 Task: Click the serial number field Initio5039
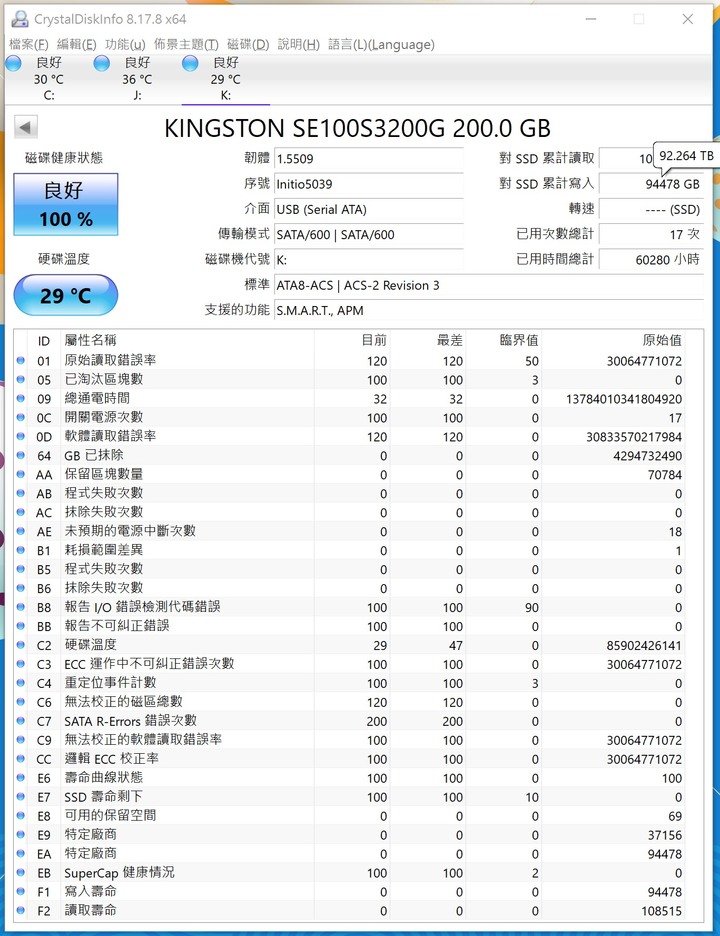coord(368,184)
